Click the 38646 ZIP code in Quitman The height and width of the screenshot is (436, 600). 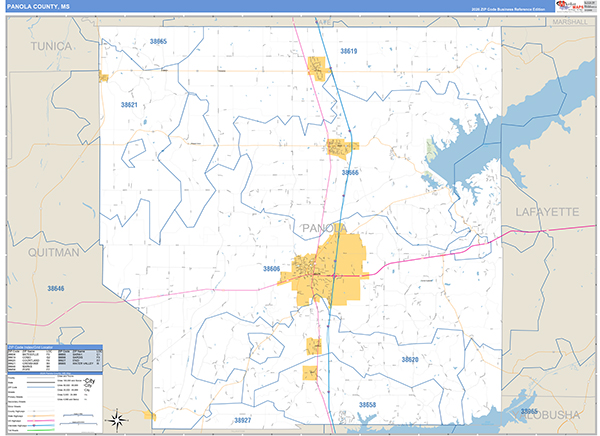pos(56,289)
